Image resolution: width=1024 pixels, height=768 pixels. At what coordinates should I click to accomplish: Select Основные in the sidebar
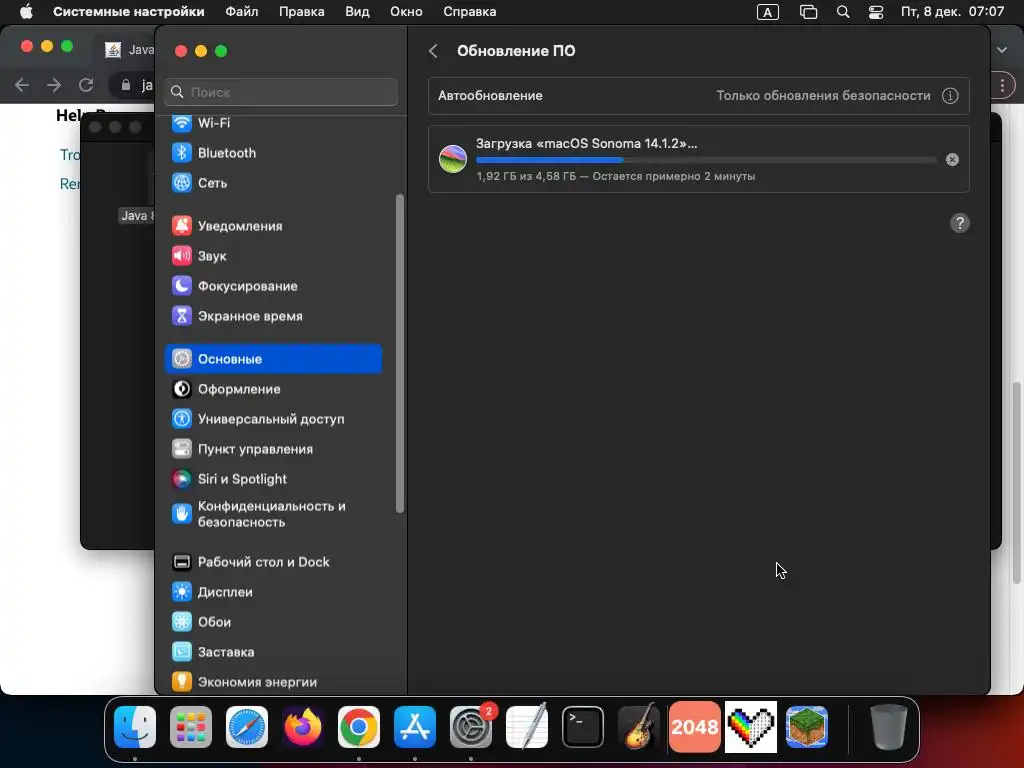273,359
